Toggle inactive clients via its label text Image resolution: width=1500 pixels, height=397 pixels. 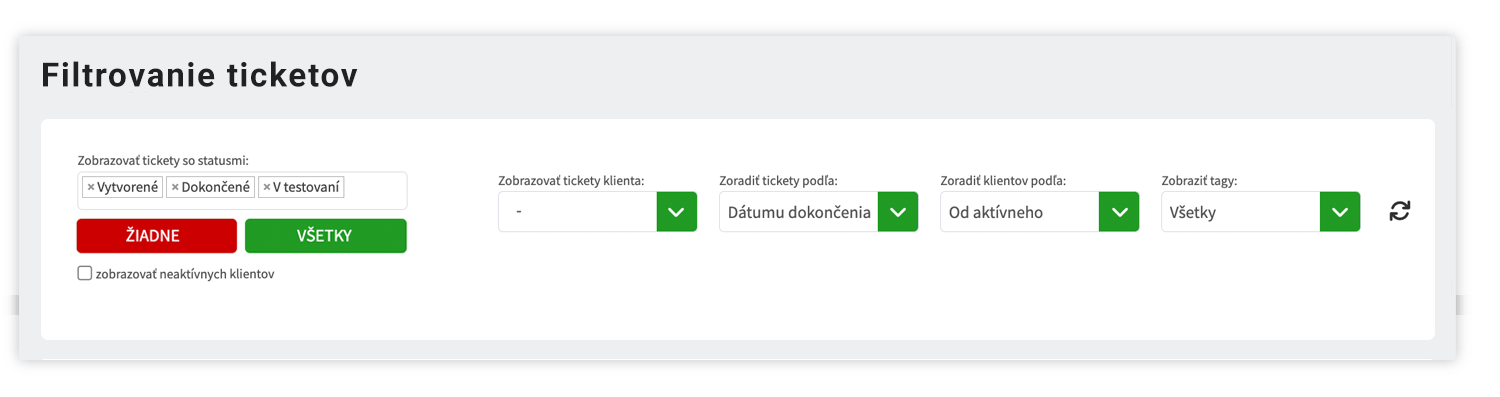(x=185, y=274)
